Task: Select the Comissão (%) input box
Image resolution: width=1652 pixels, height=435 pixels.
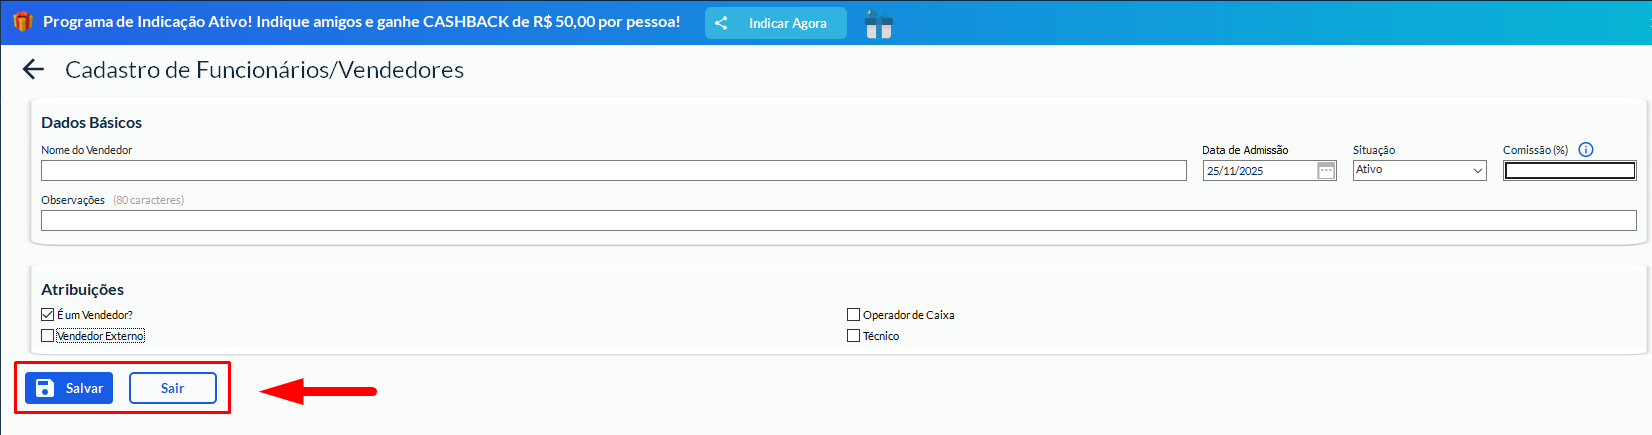Action: [1569, 171]
